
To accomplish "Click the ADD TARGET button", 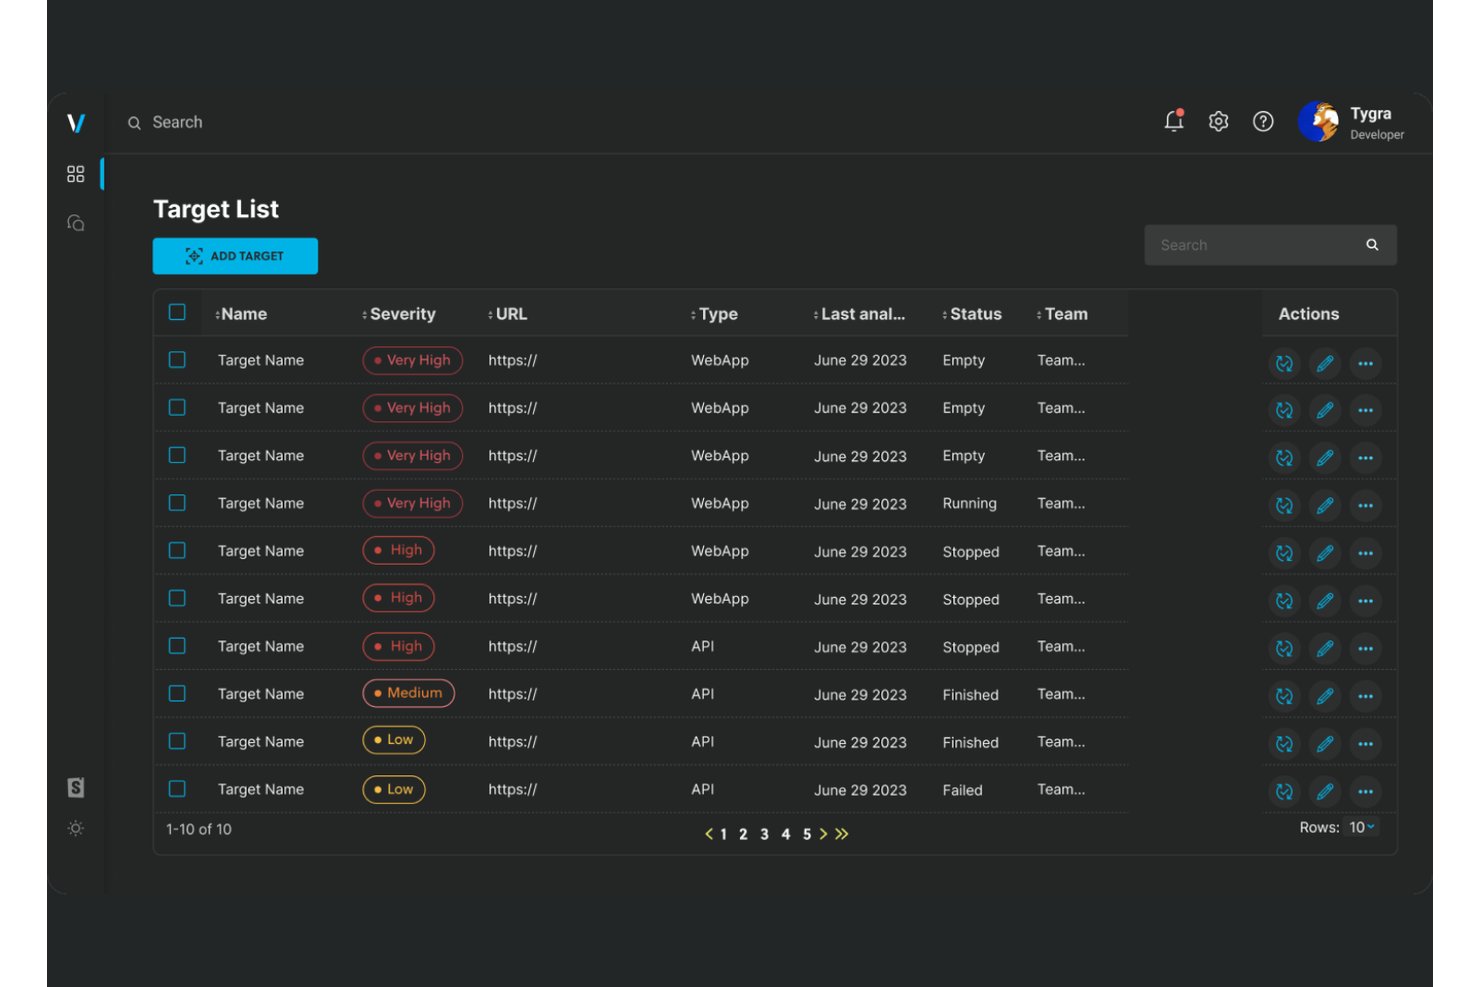I will click(x=235, y=256).
